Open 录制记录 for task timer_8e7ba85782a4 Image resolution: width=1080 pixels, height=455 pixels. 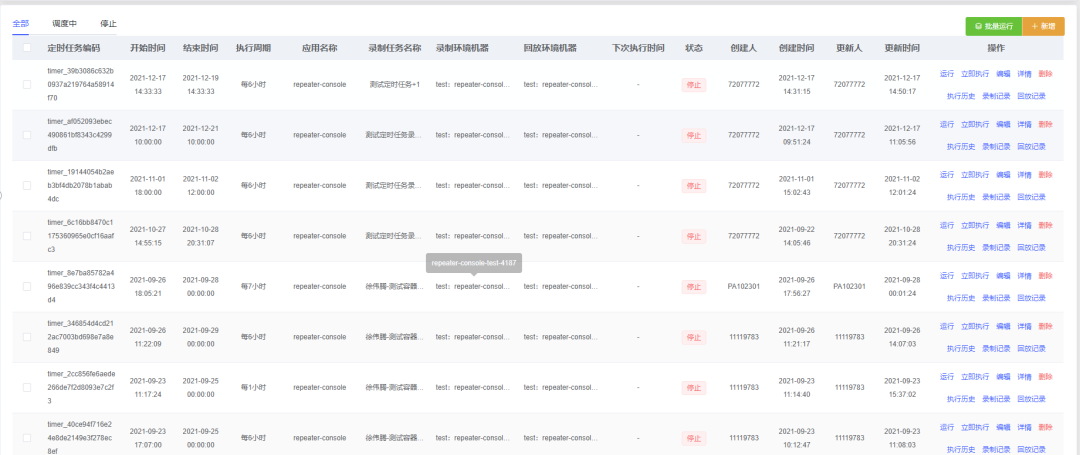tap(996, 297)
